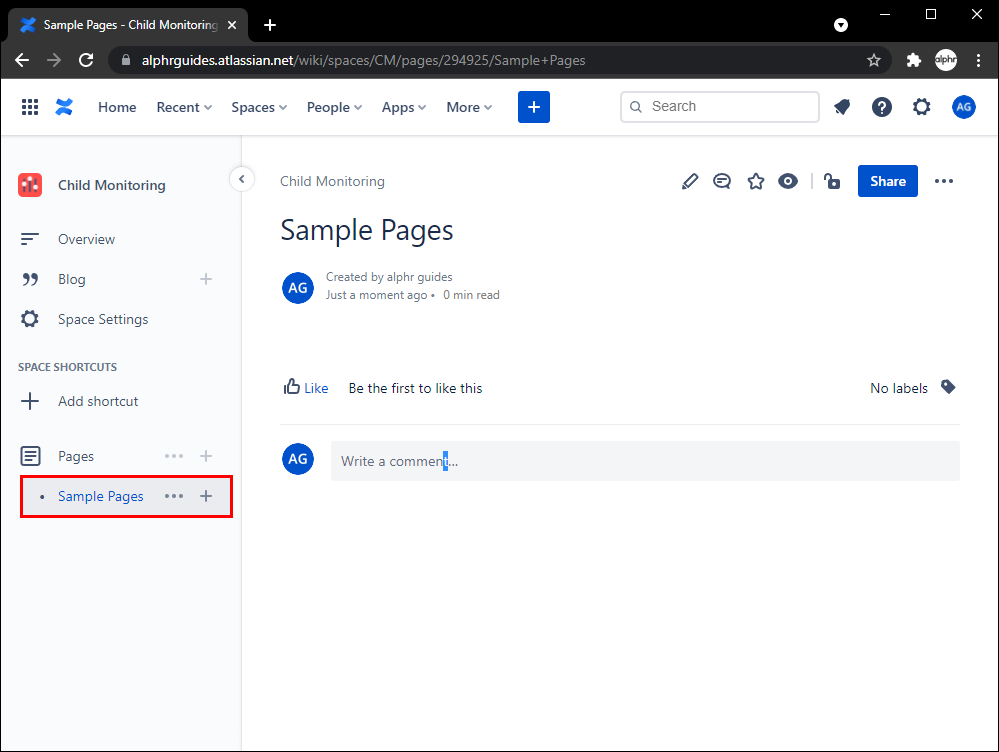Click the add label tag icon
This screenshot has height=752, width=999.
[x=948, y=387]
